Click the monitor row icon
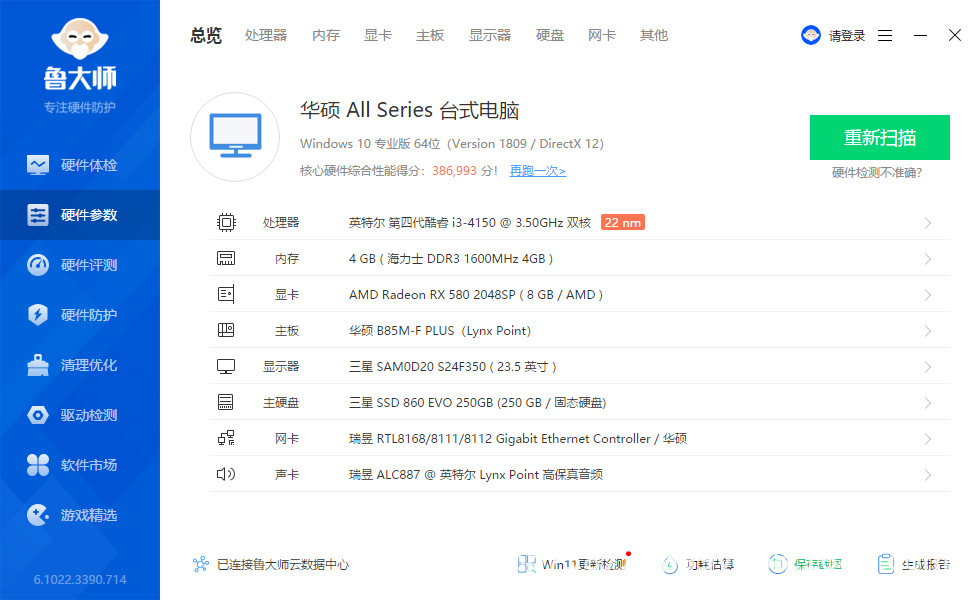The image size is (980, 600). pyautogui.click(x=226, y=366)
